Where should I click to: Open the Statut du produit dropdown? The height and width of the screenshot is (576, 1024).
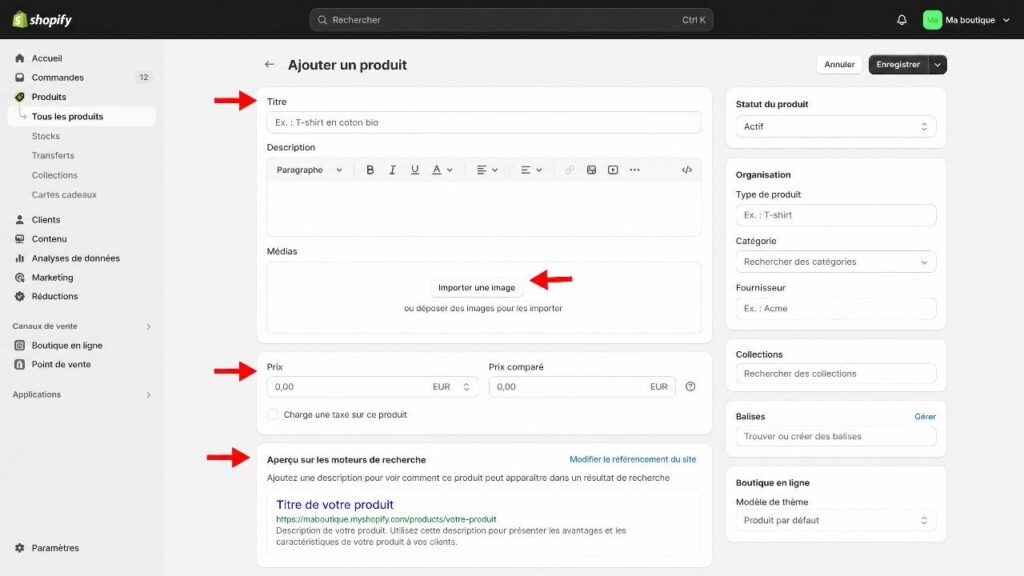pos(836,127)
